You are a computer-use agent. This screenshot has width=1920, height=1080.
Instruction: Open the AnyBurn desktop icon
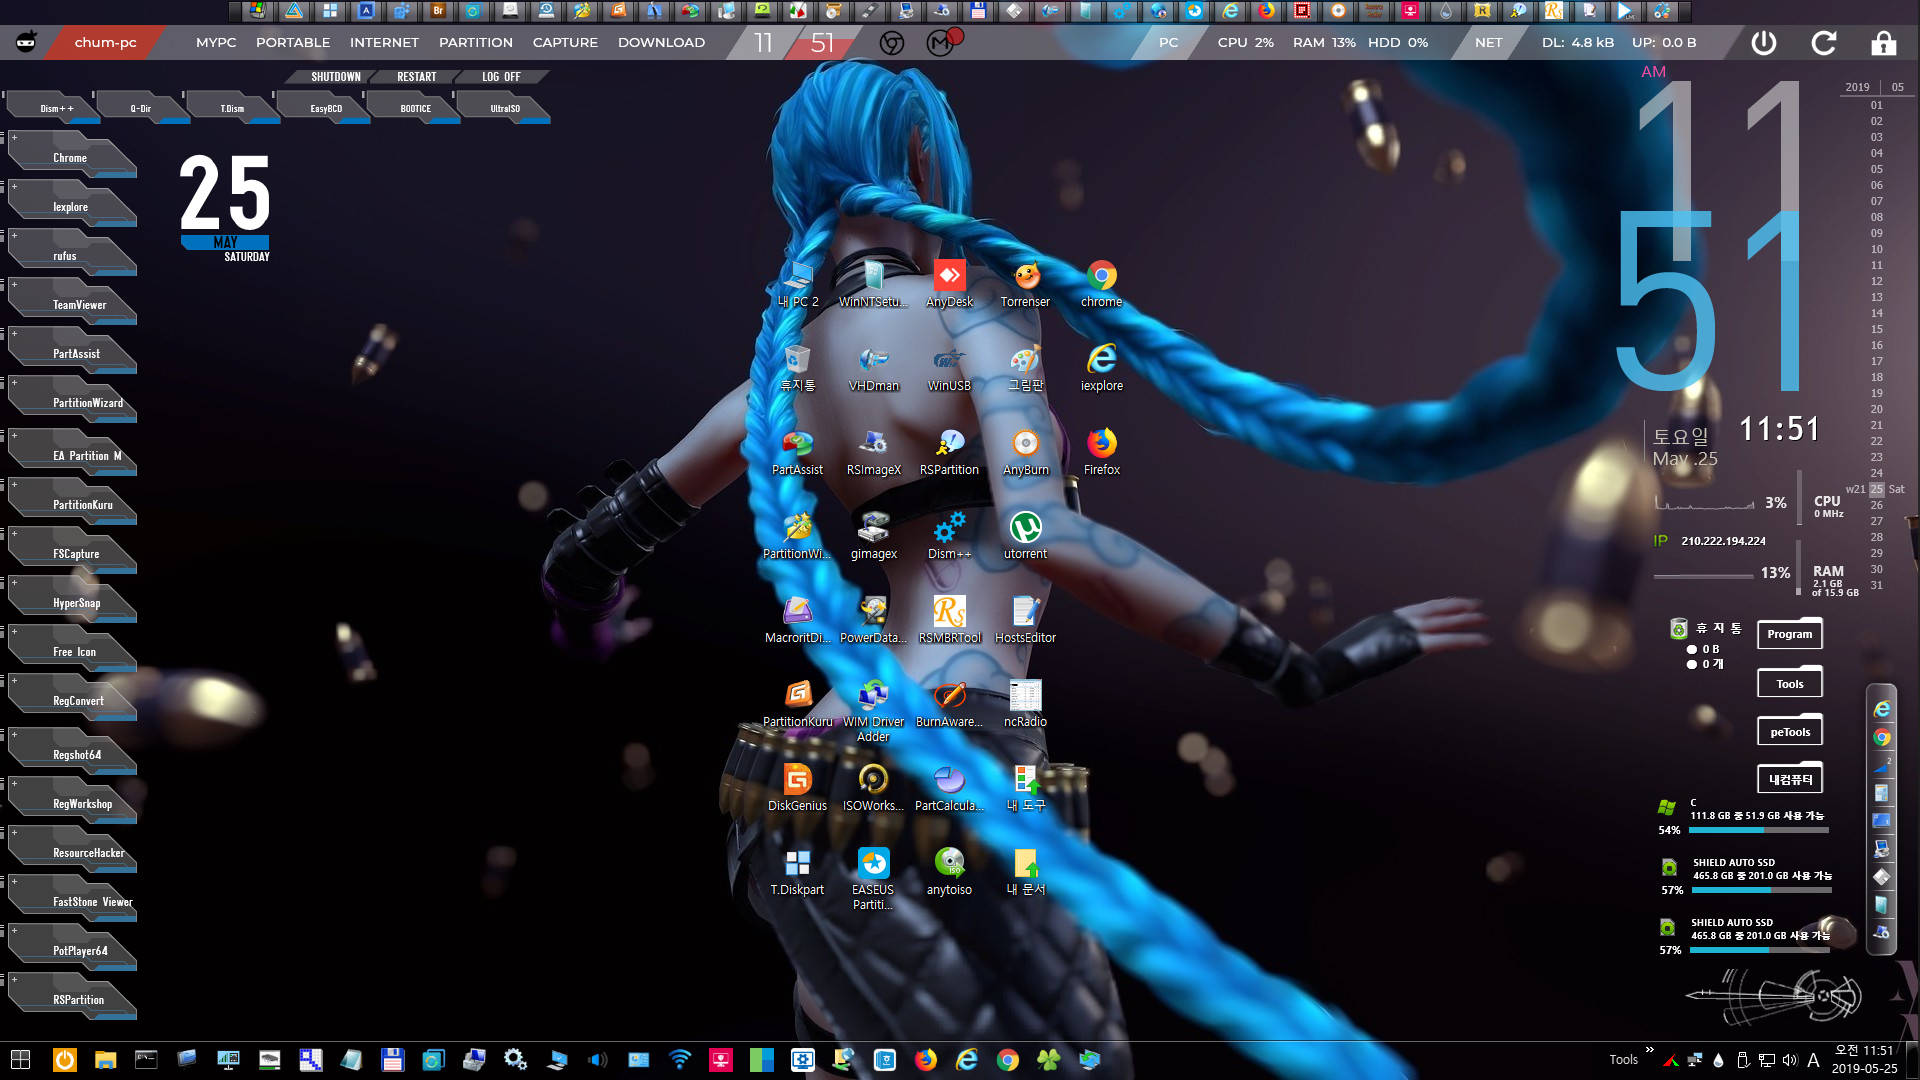[1025, 452]
